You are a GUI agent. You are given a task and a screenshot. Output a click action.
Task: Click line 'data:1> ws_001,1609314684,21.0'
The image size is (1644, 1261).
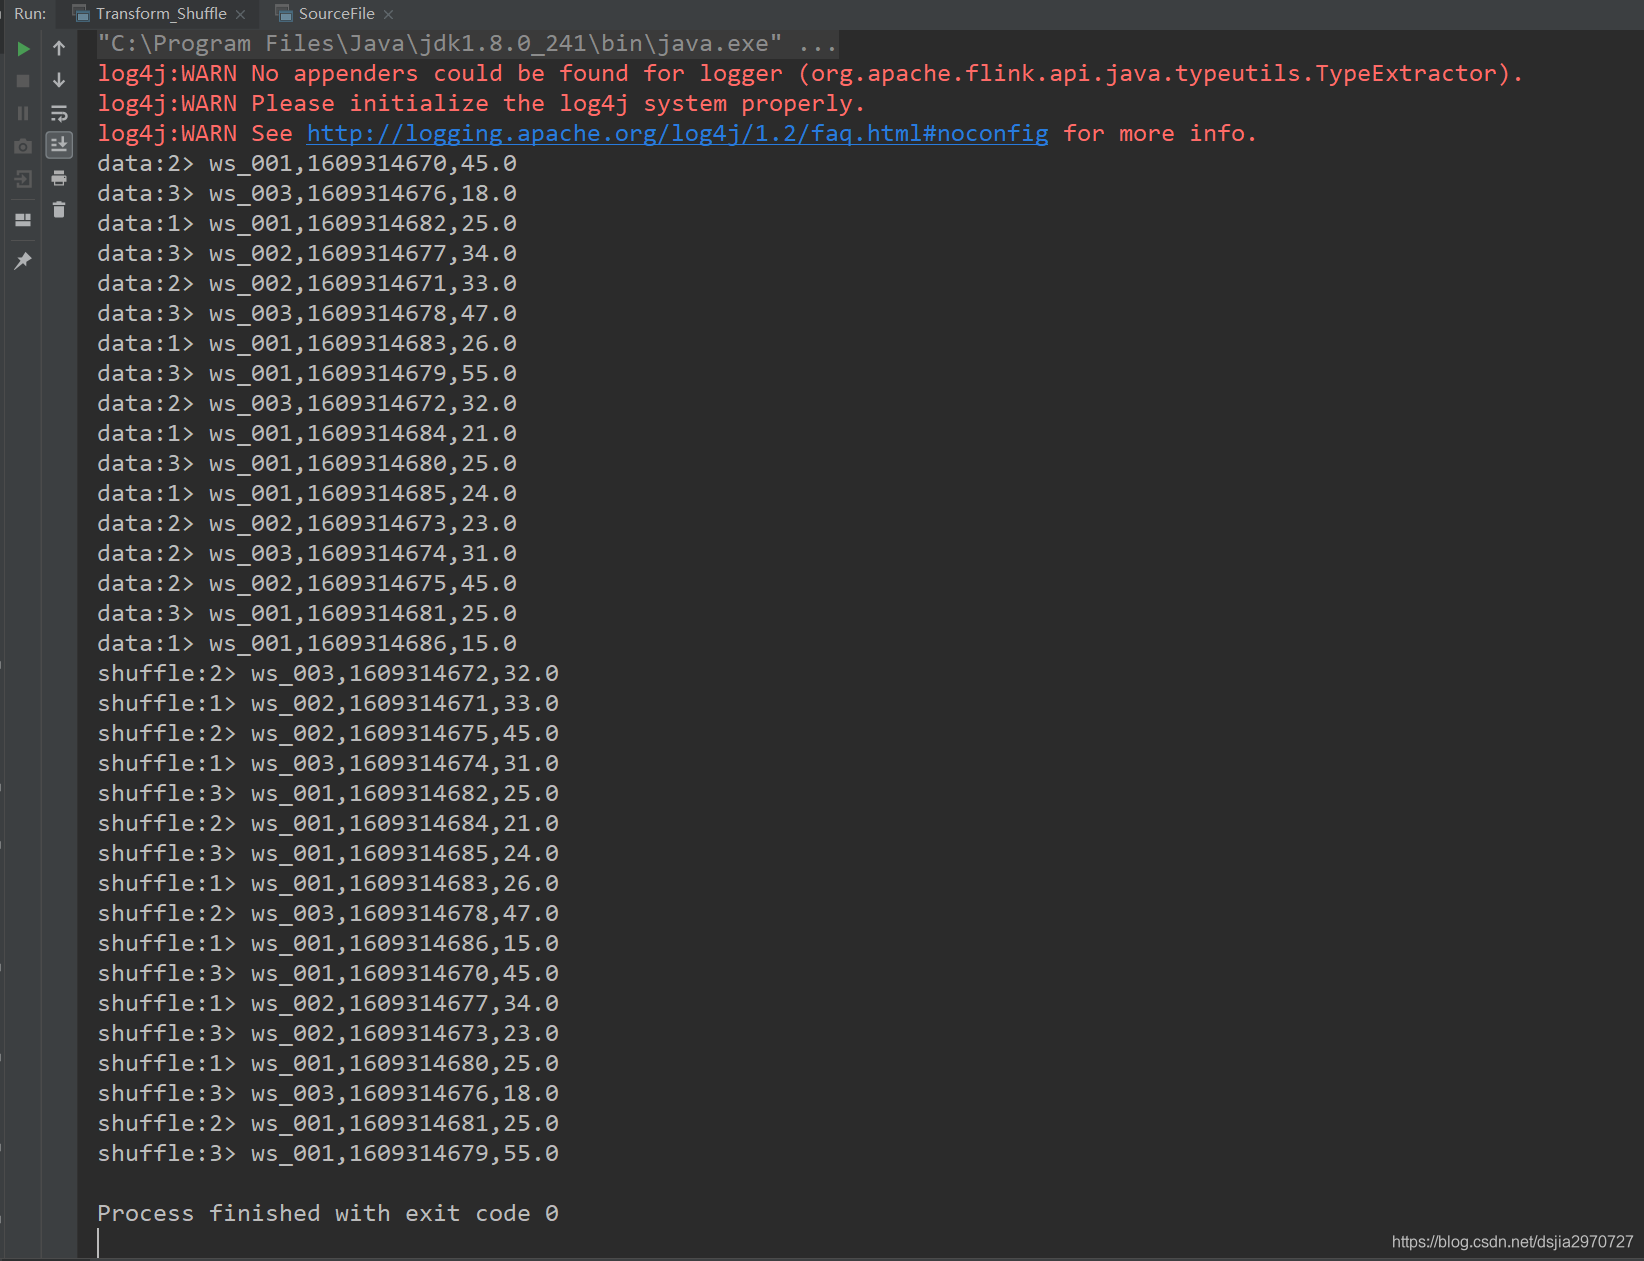point(307,433)
